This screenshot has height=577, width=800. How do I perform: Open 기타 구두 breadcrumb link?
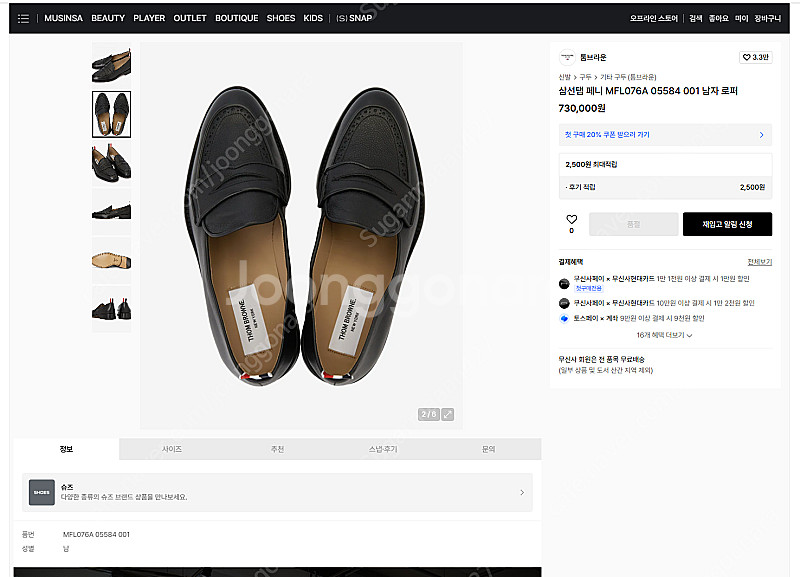pos(628,77)
